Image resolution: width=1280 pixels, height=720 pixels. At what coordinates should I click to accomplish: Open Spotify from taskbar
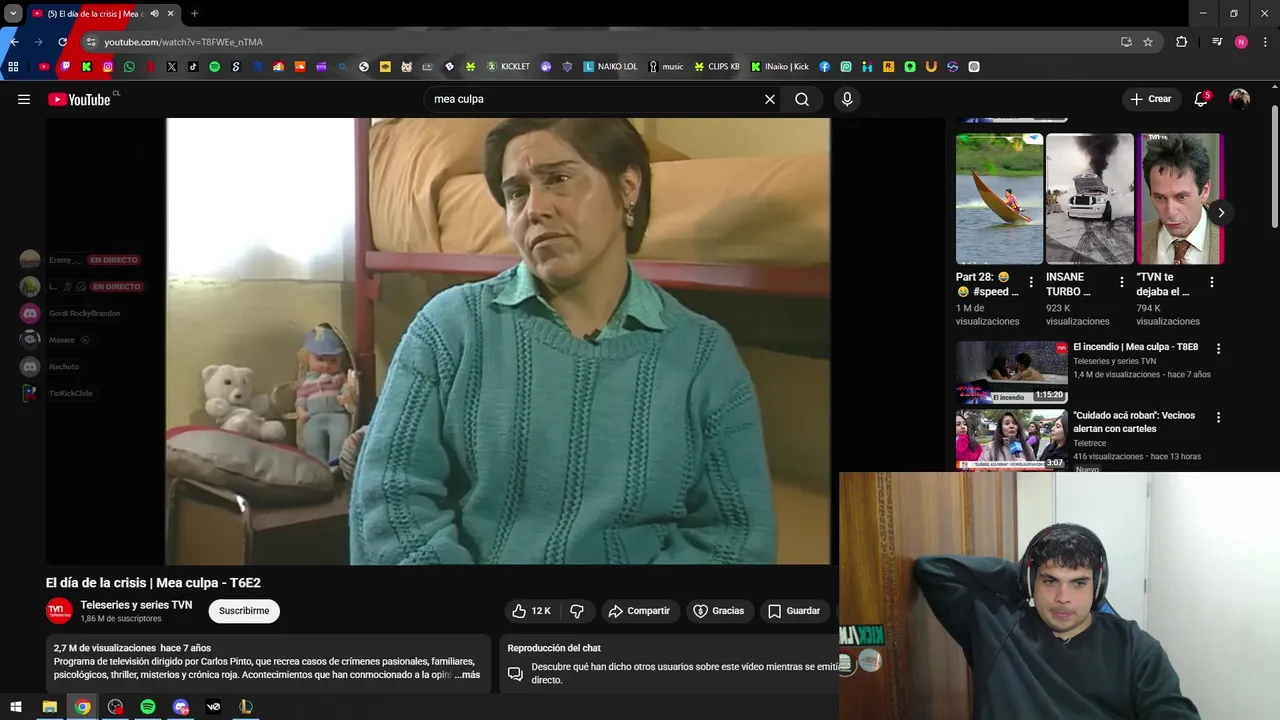coord(148,707)
